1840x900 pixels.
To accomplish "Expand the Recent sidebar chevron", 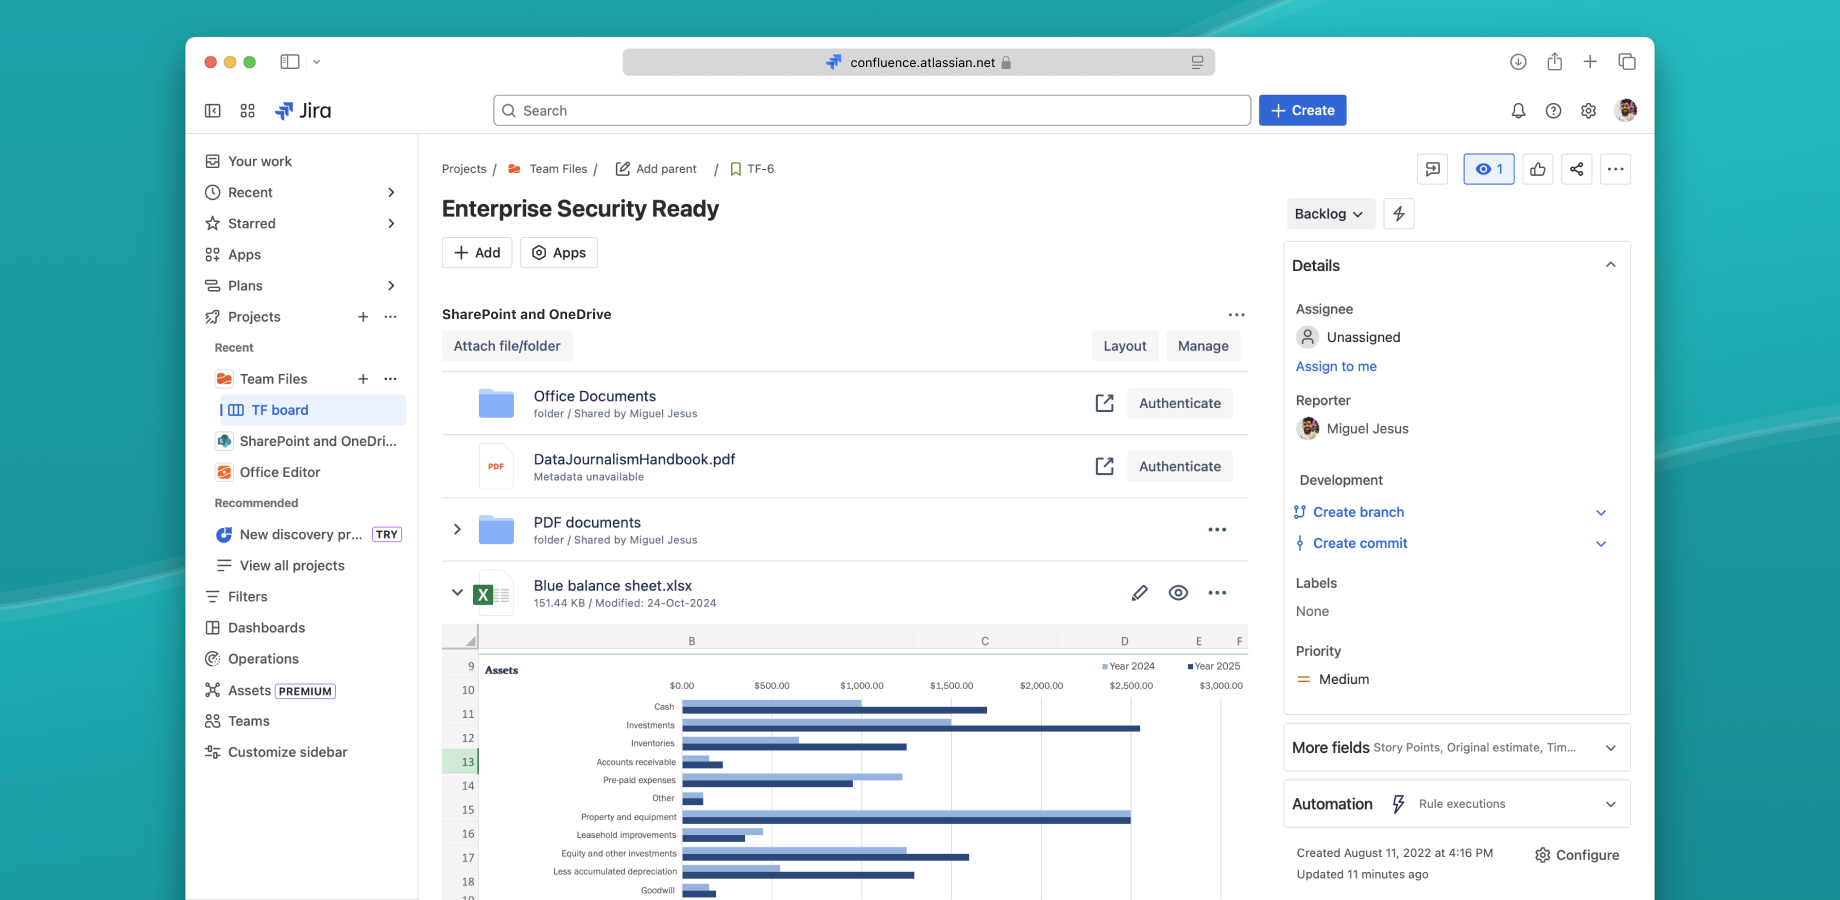I will [x=391, y=193].
